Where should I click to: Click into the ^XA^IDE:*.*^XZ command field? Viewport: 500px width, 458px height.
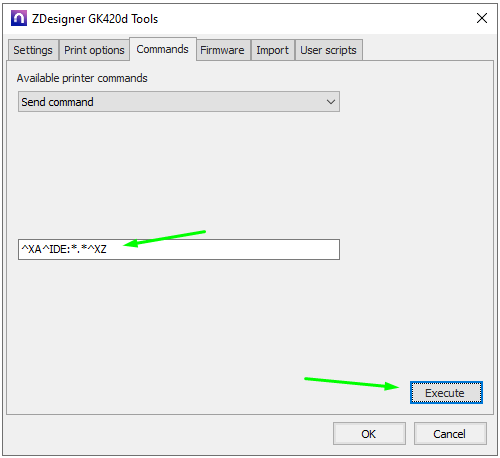pos(179,249)
